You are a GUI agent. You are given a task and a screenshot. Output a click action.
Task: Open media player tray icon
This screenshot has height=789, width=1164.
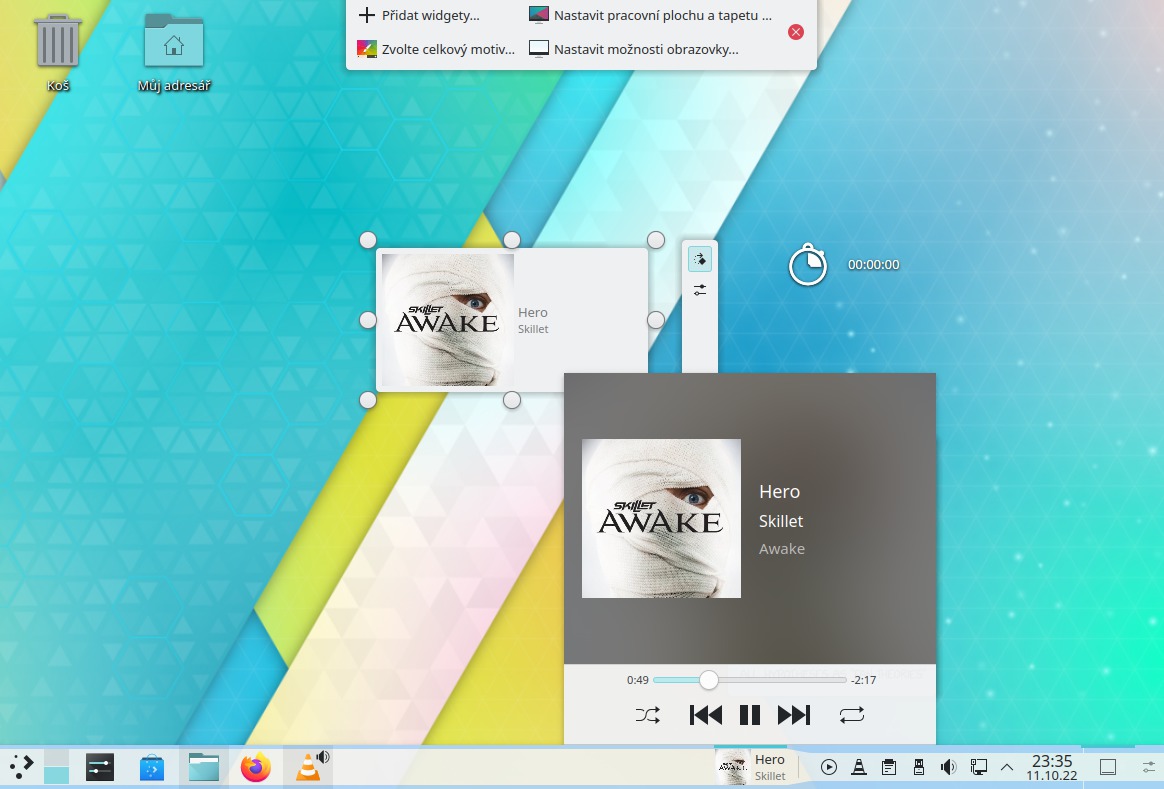829,767
